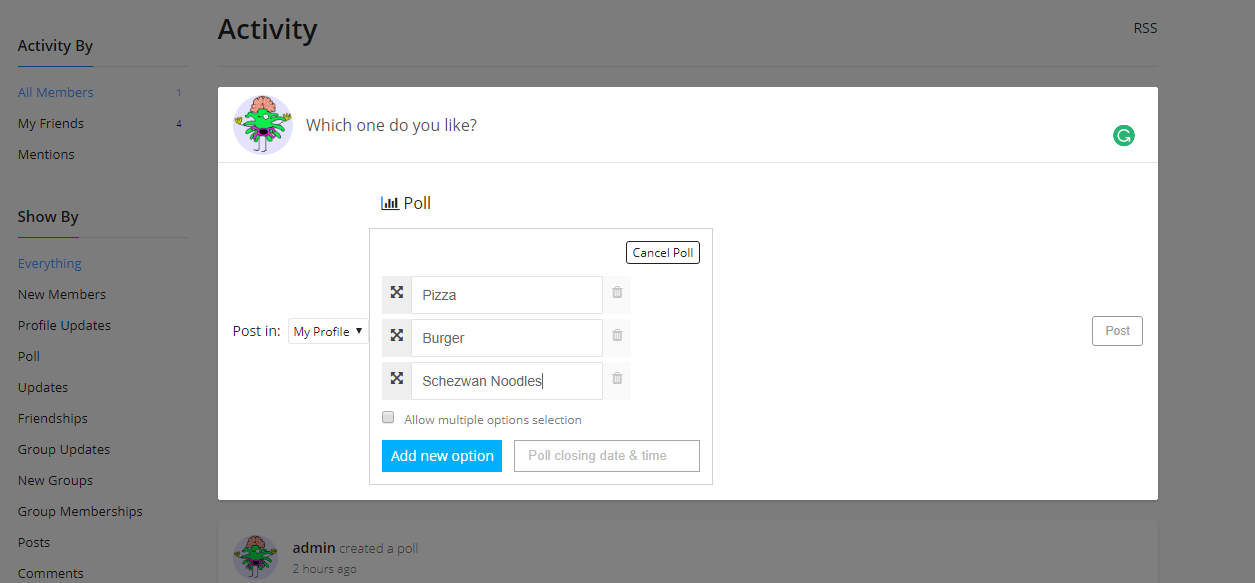This screenshot has height=583, width=1255.
Task: Submit using the Post button
Action: (1117, 331)
